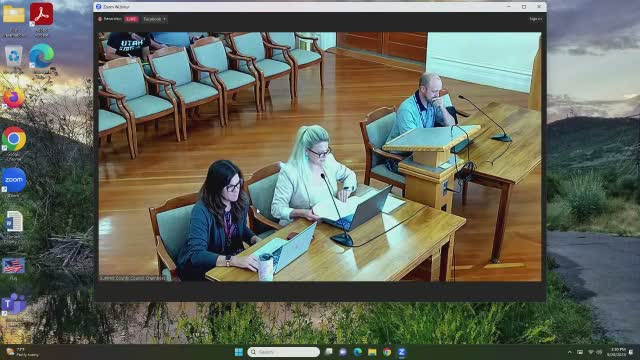Select the Flag image file on desktop

pyautogui.click(x=13, y=268)
